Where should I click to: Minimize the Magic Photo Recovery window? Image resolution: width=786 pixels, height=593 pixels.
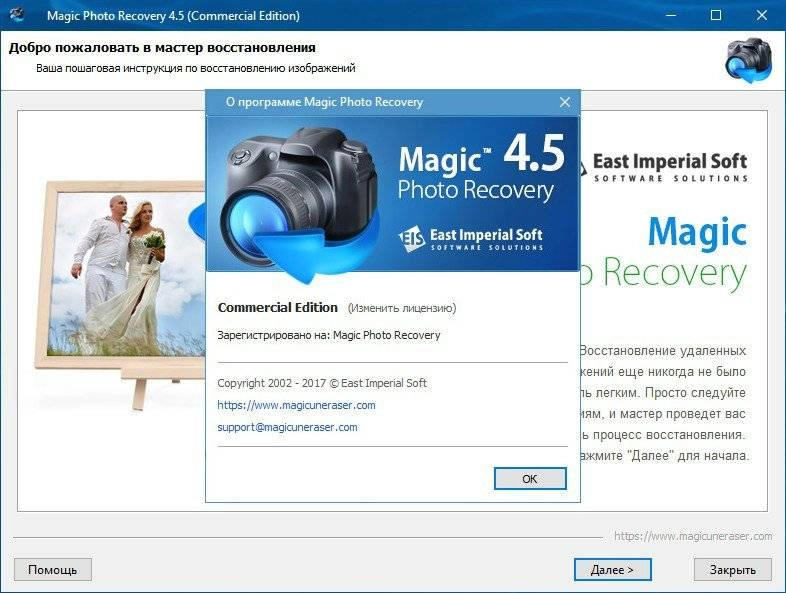(670, 15)
